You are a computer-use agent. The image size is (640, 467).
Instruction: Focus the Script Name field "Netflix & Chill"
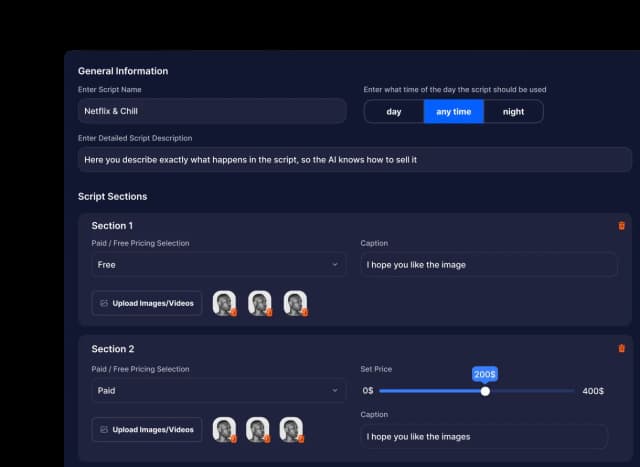[212, 111]
